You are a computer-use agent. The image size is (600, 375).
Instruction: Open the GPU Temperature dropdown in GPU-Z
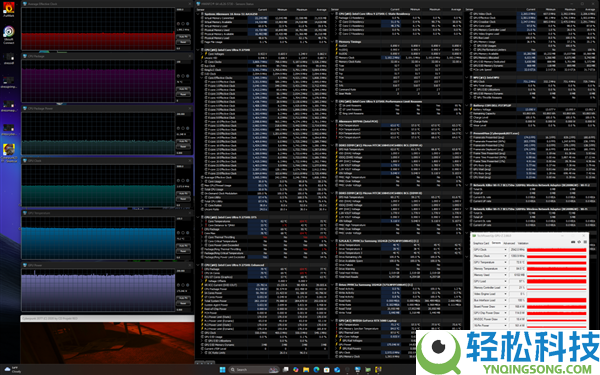[505, 262]
